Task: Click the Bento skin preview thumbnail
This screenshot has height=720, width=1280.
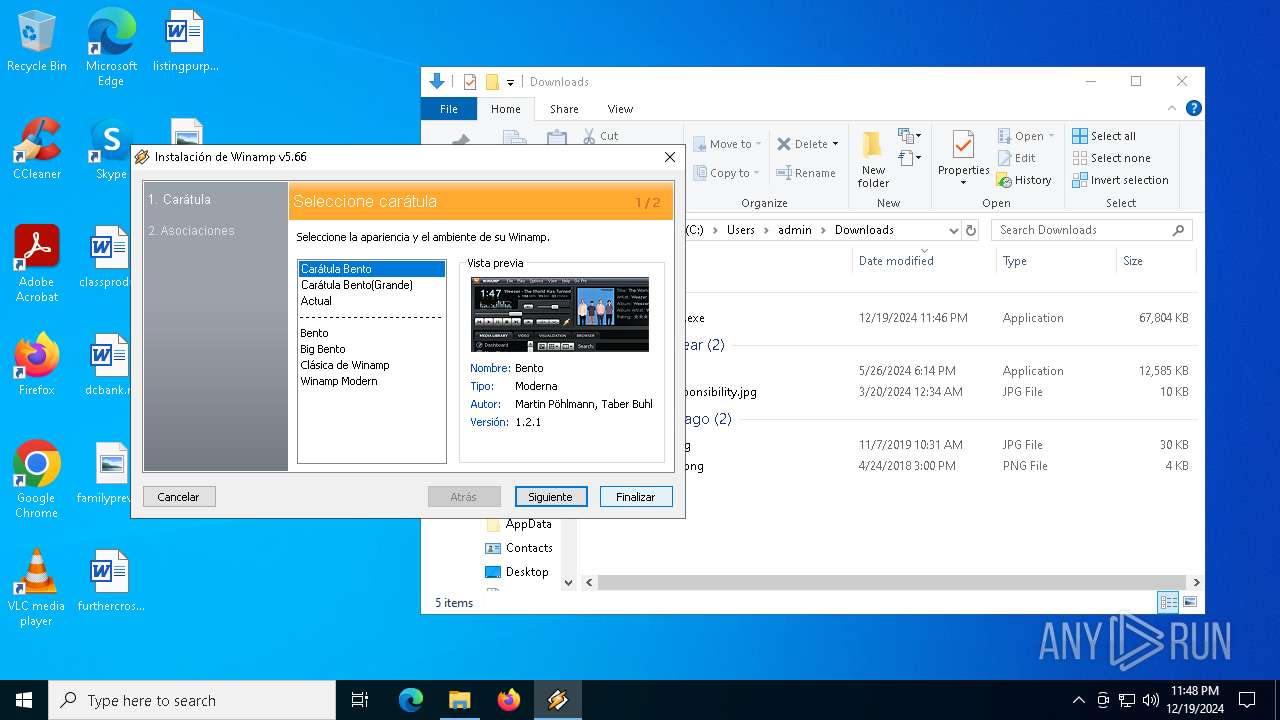Action: (560, 314)
